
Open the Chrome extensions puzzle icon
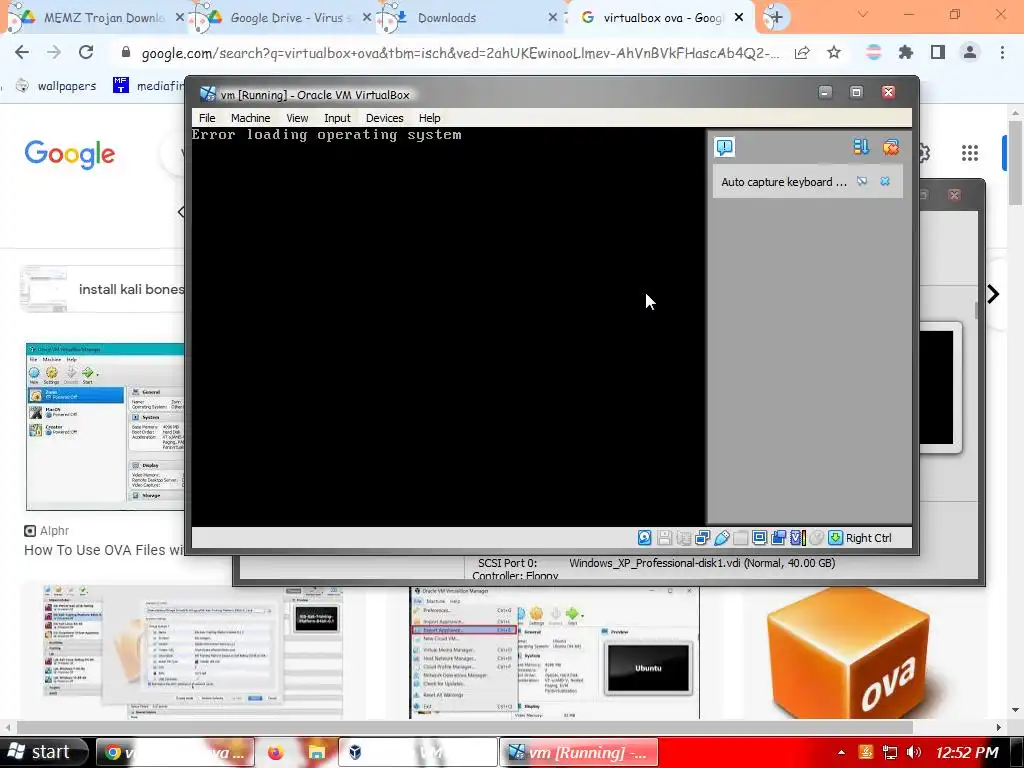coord(906,52)
